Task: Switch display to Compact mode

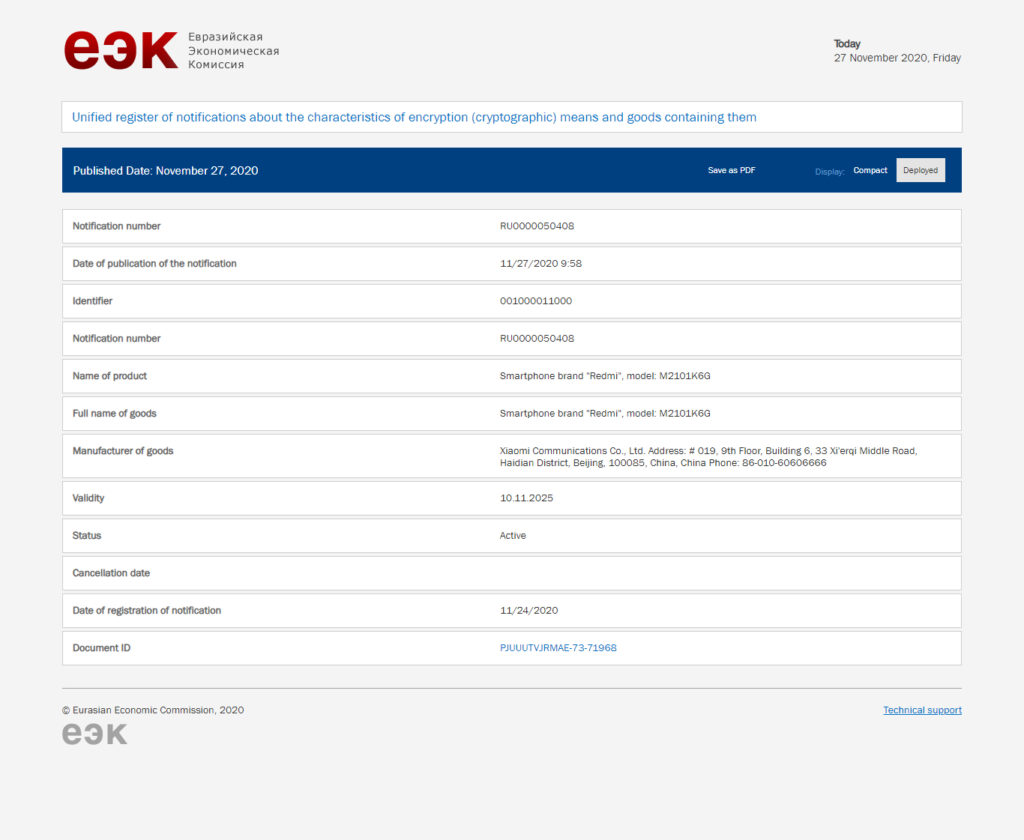Action: [x=870, y=170]
